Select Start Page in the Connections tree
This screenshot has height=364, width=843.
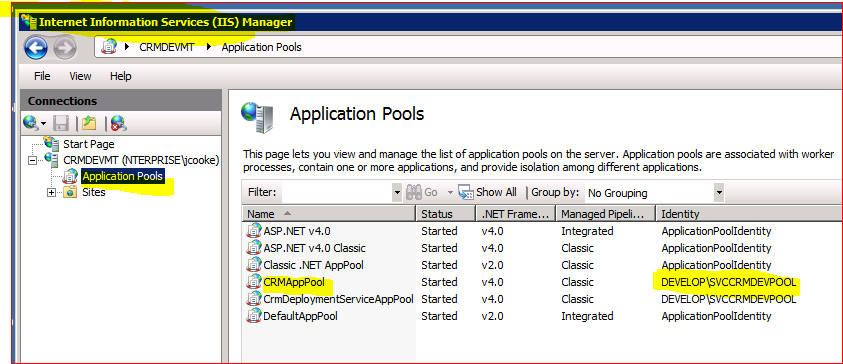(x=89, y=144)
